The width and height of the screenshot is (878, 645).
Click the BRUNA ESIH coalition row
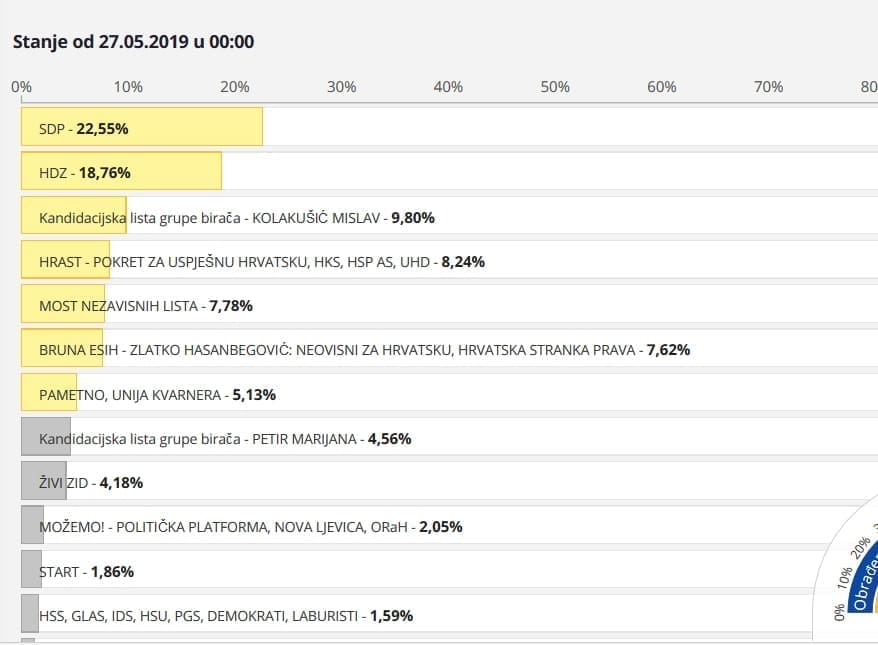(x=364, y=349)
